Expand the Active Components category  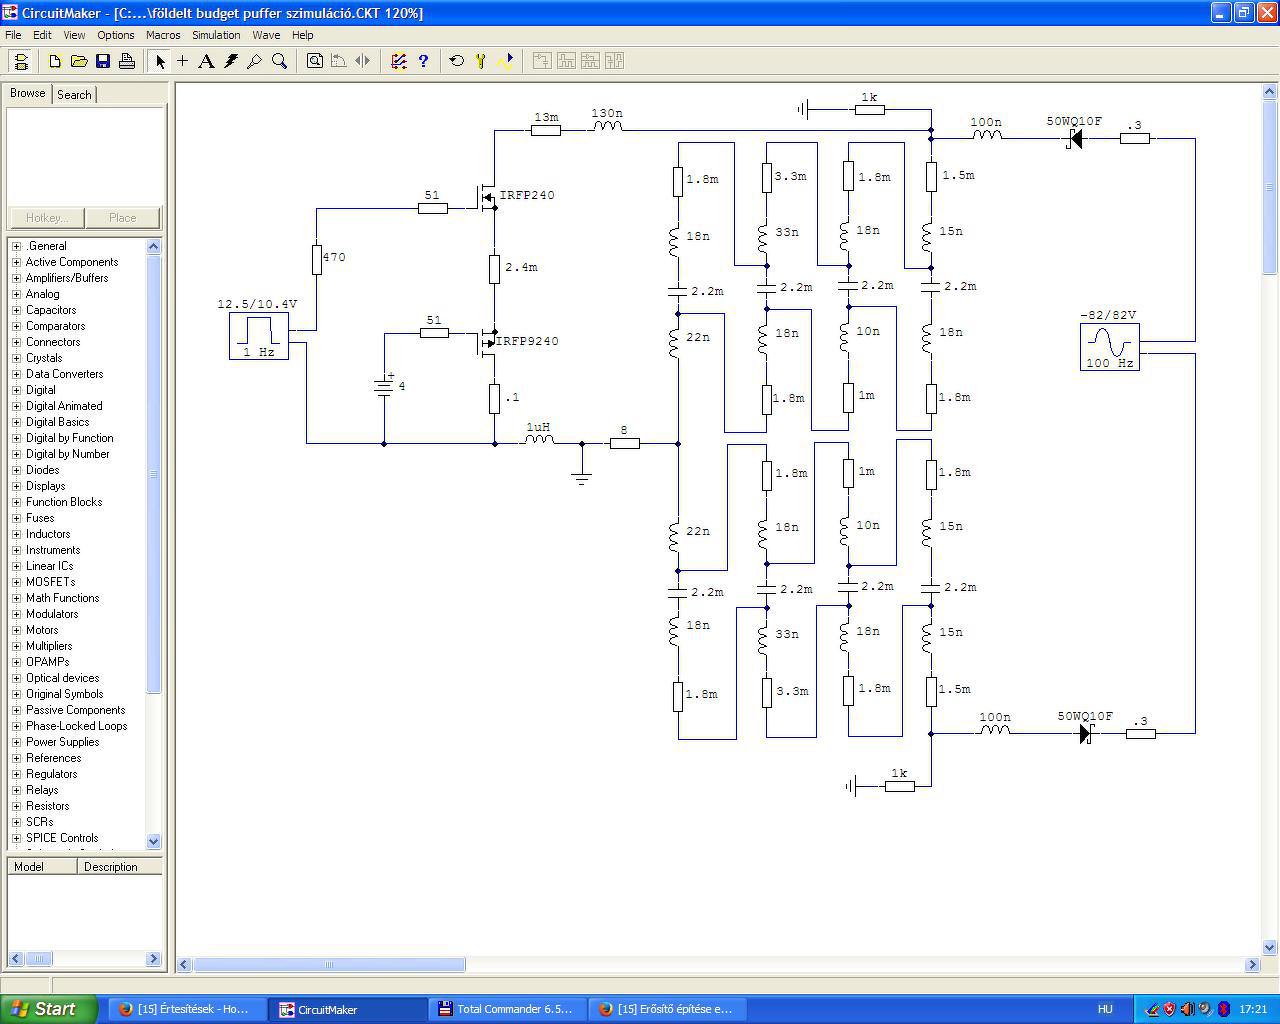coord(16,262)
